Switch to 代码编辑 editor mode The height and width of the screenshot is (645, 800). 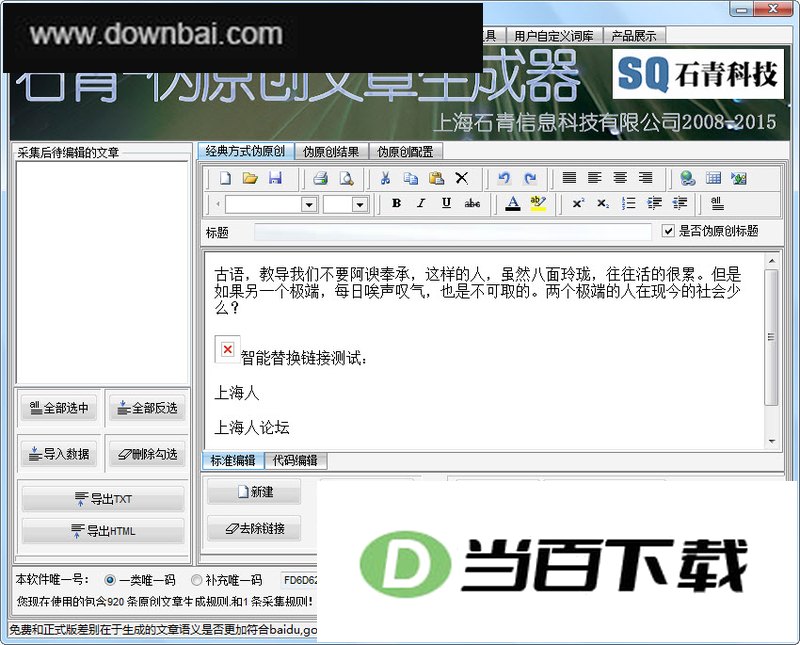295,460
